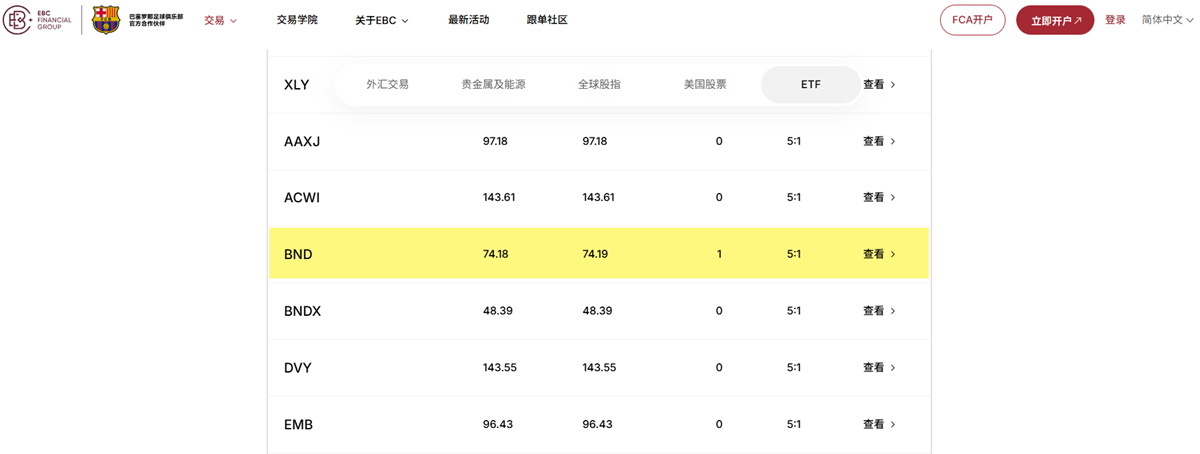Open the 简体中文 language dropdown
1200x454 pixels.
[1168, 20]
